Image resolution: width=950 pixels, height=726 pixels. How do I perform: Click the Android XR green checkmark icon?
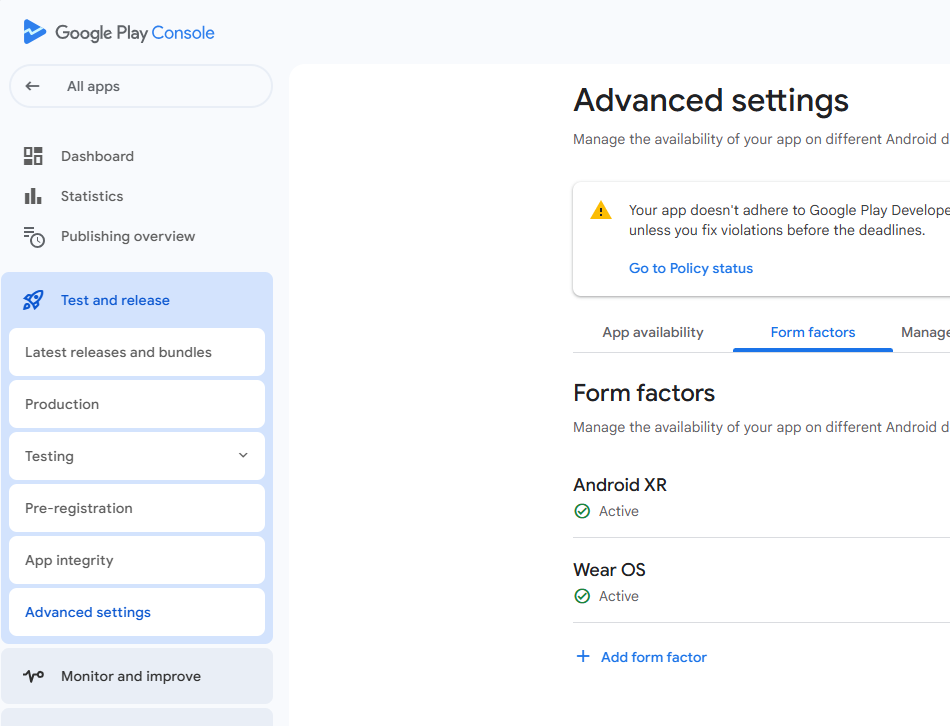tap(582, 511)
